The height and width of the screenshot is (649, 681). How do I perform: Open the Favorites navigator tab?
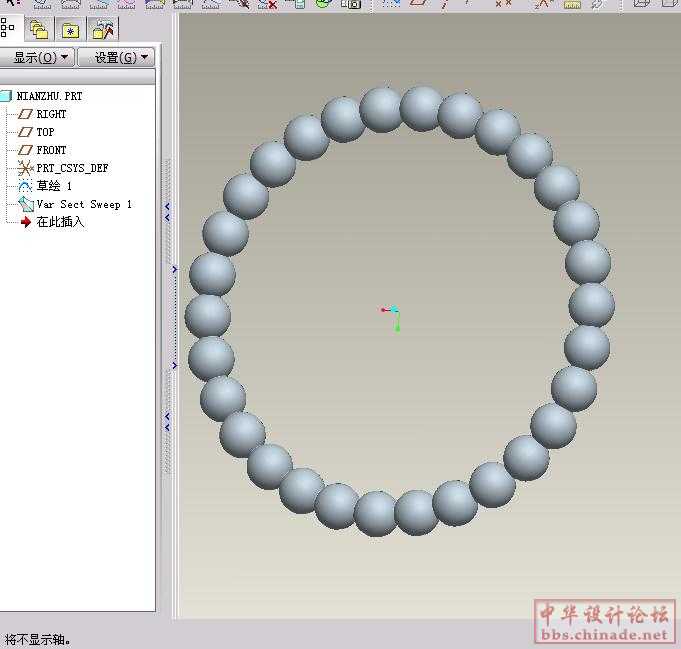(70, 30)
